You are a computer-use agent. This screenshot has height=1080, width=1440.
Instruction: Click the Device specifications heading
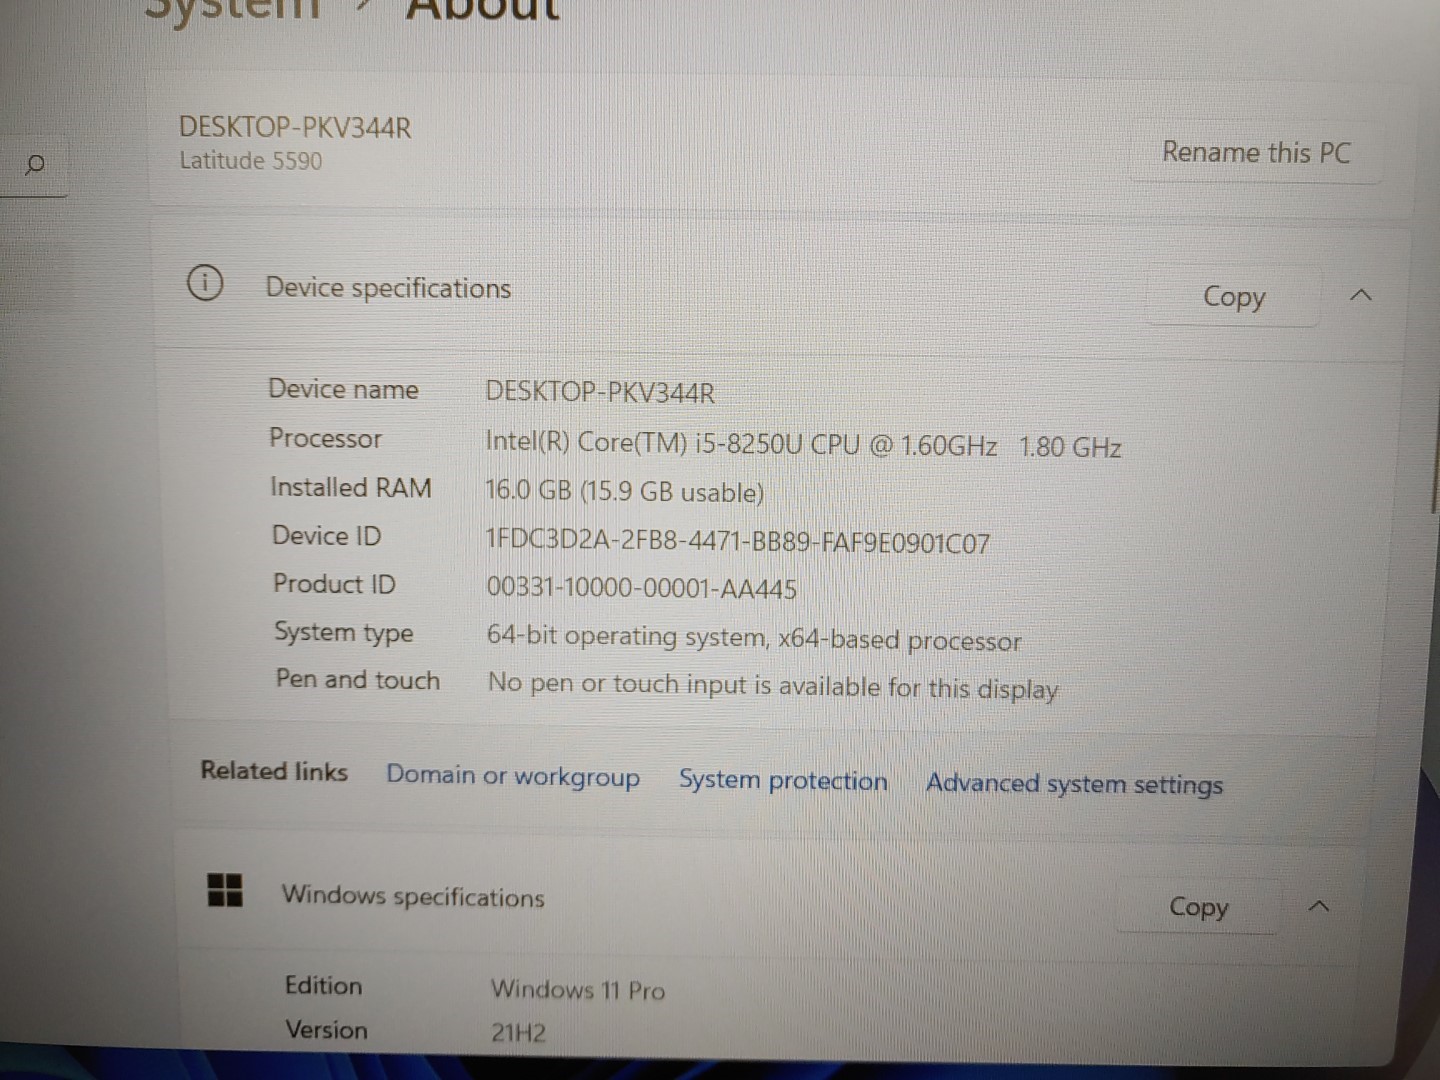(x=388, y=288)
